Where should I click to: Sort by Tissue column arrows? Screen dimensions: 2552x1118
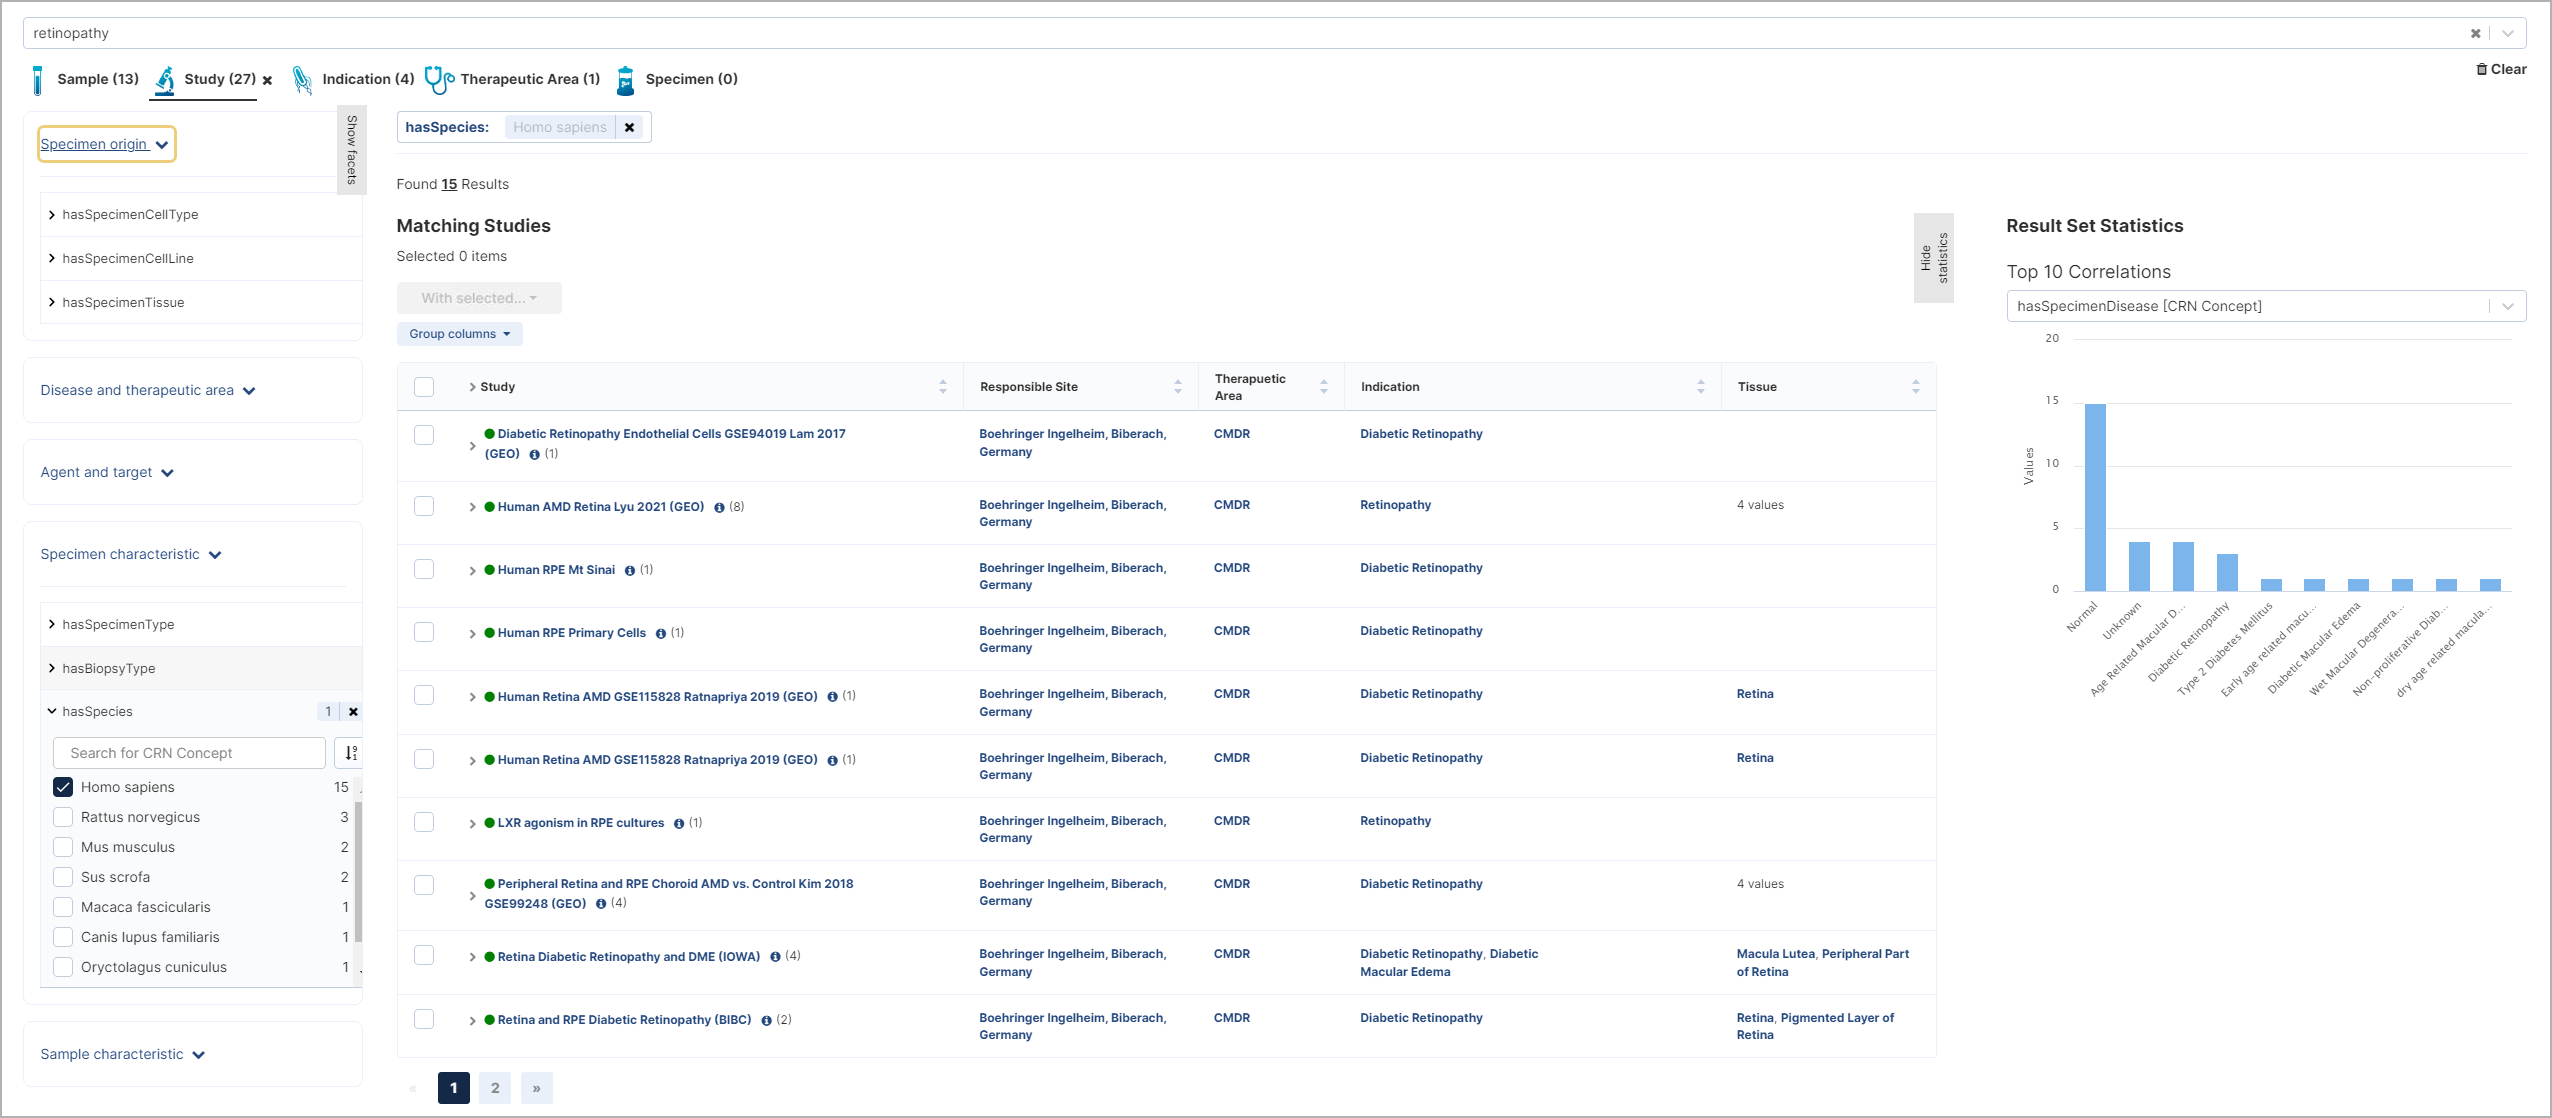click(1915, 387)
